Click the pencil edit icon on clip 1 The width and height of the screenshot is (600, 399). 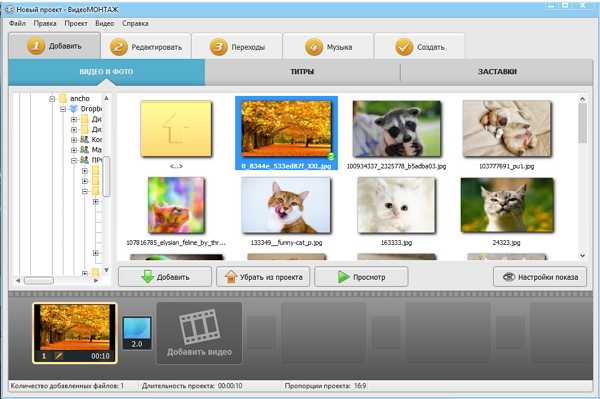59,356
